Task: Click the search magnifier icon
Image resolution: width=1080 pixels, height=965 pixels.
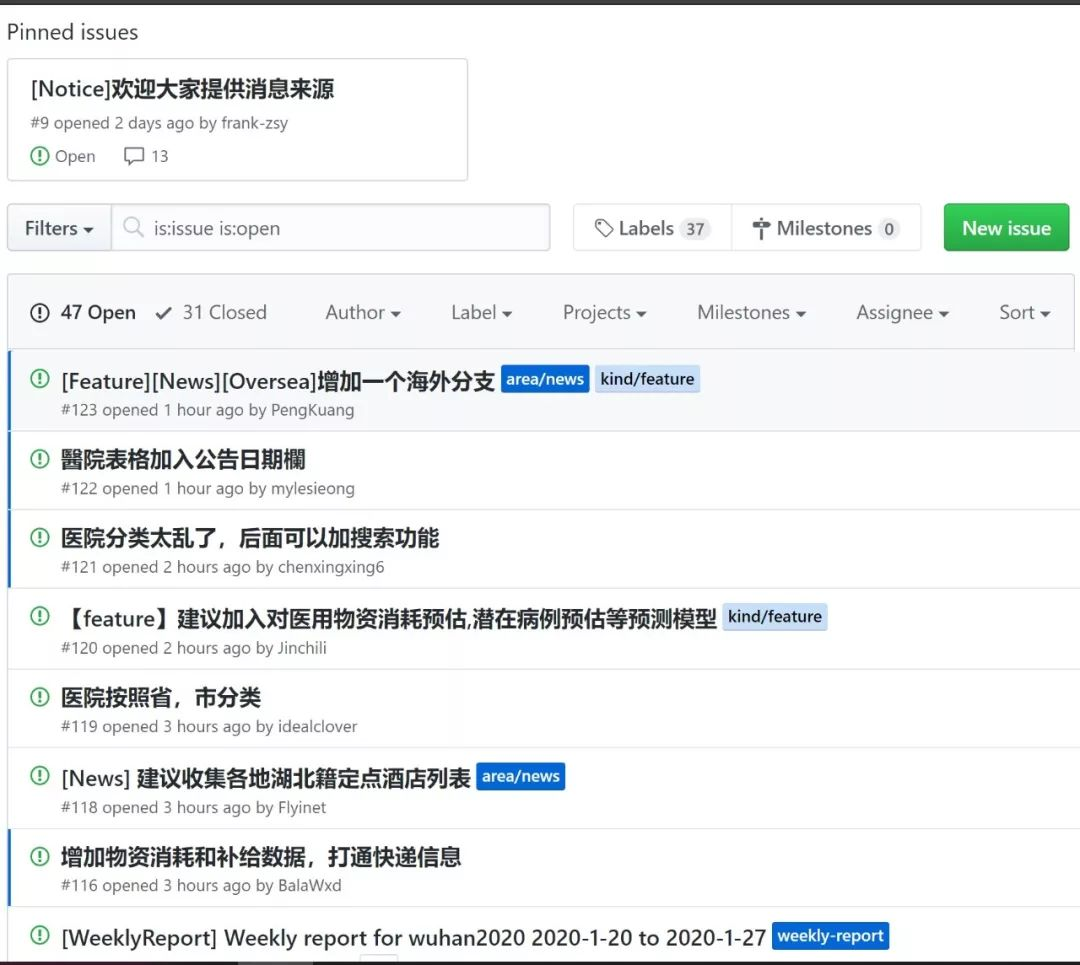Action: [x=133, y=227]
